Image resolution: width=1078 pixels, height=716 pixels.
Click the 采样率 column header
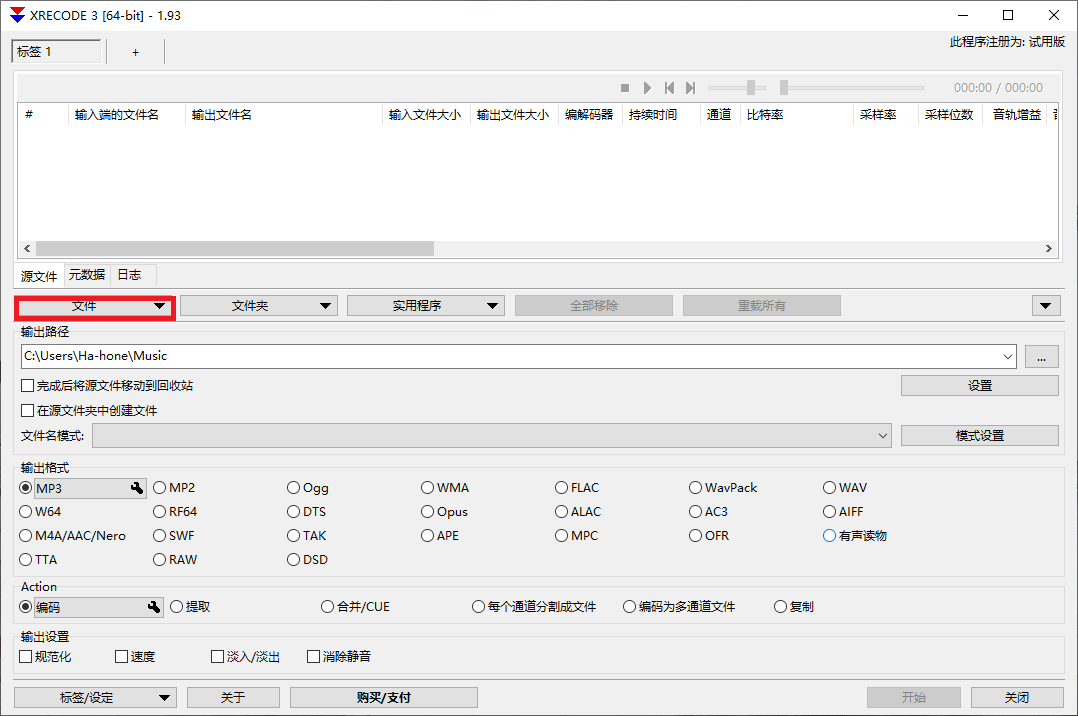(886, 115)
